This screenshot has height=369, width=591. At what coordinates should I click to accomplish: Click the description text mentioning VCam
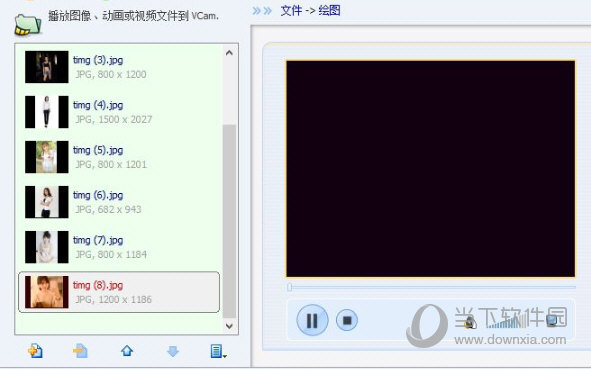coord(133,16)
